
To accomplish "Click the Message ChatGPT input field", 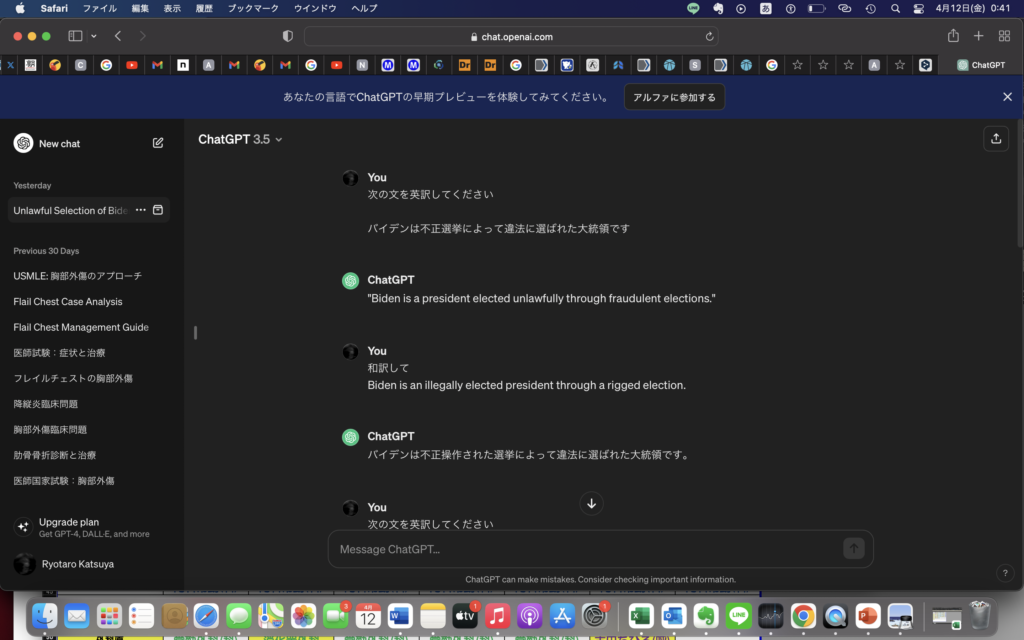I will (x=585, y=549).
